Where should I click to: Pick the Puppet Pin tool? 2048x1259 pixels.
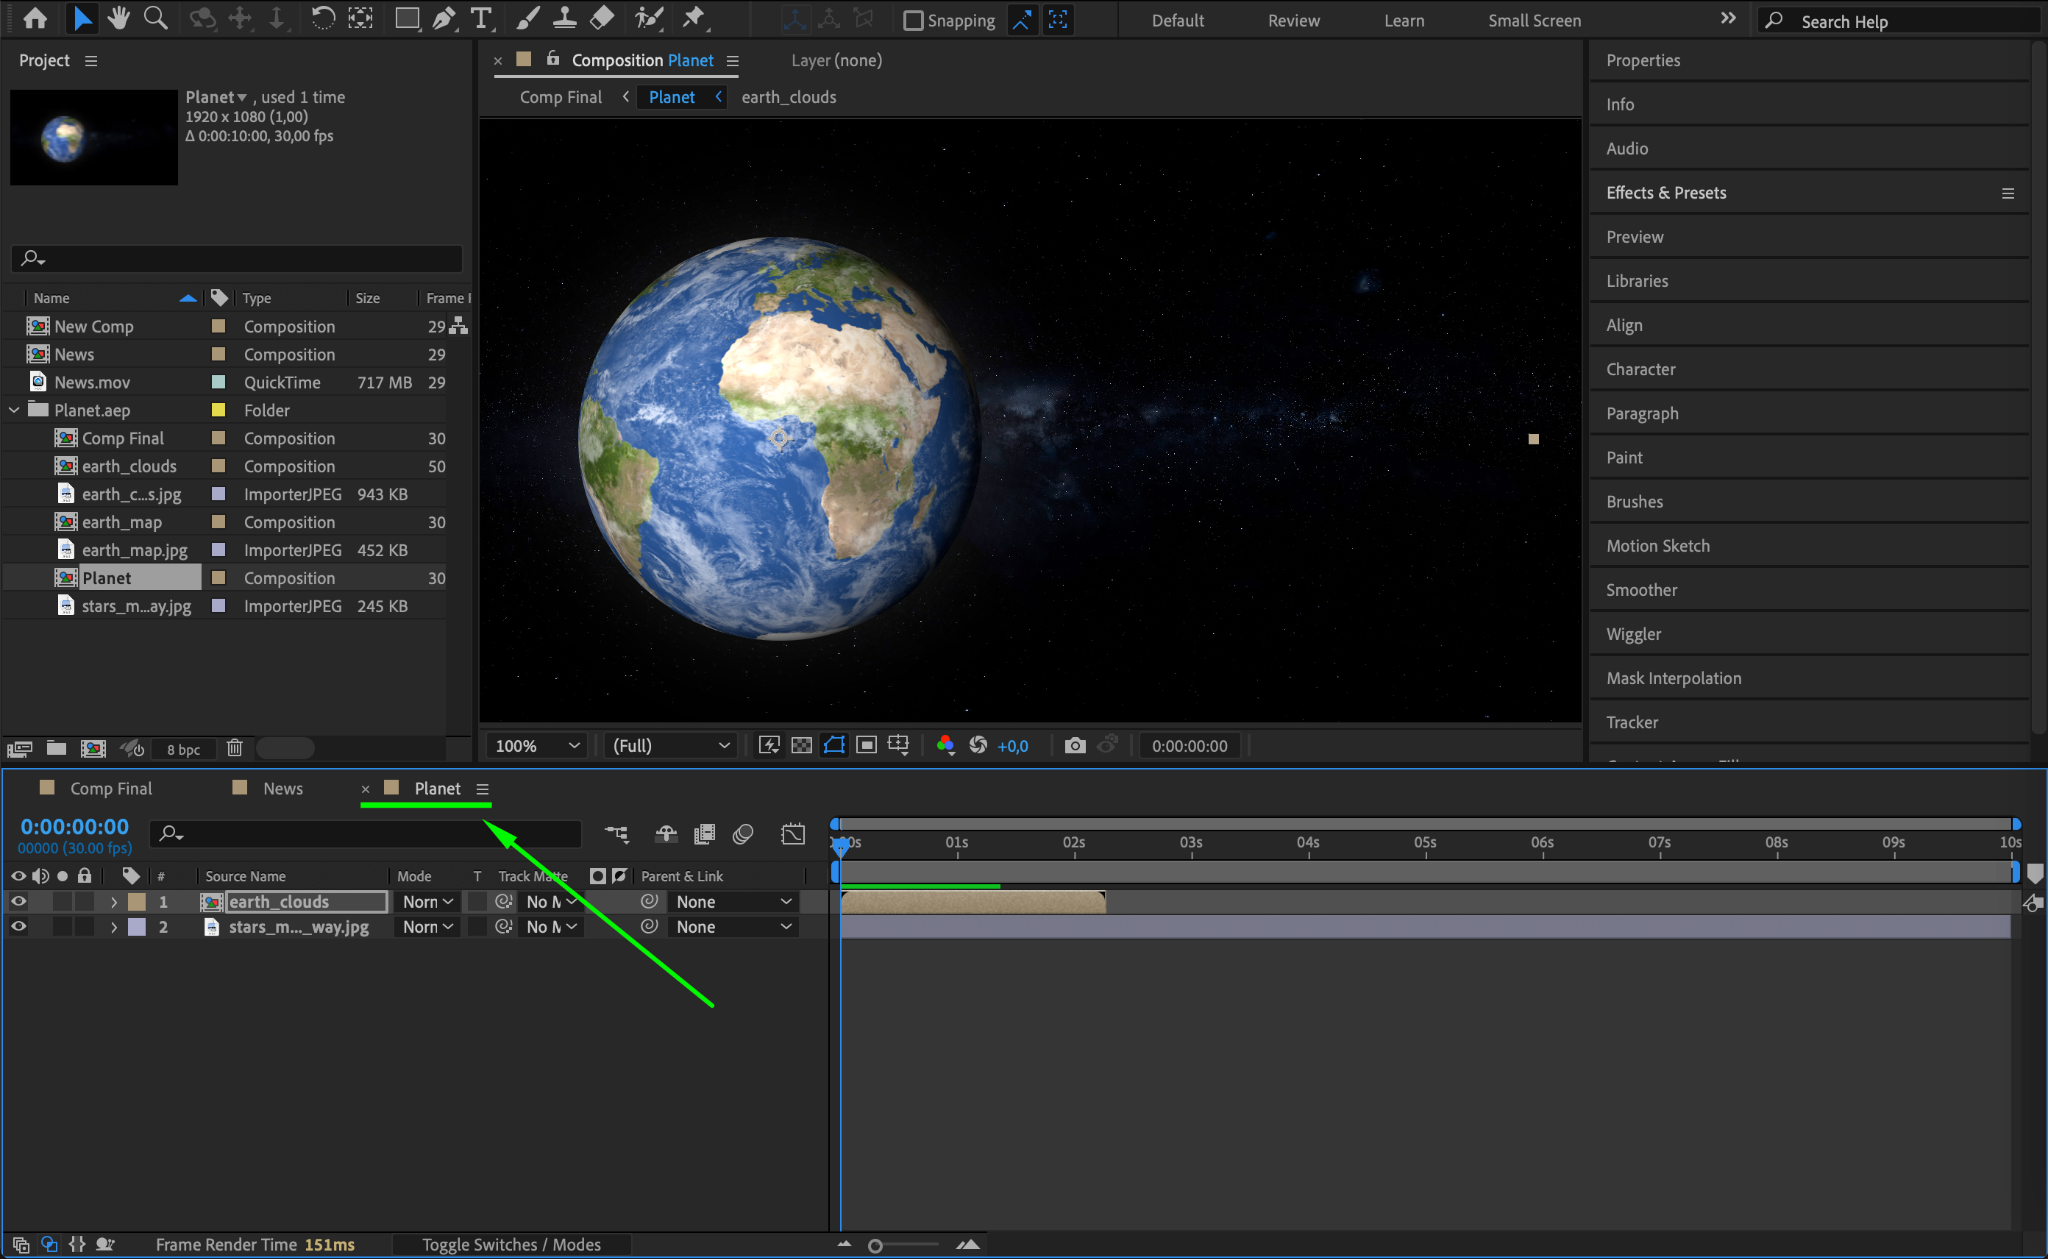pos(693,18)
